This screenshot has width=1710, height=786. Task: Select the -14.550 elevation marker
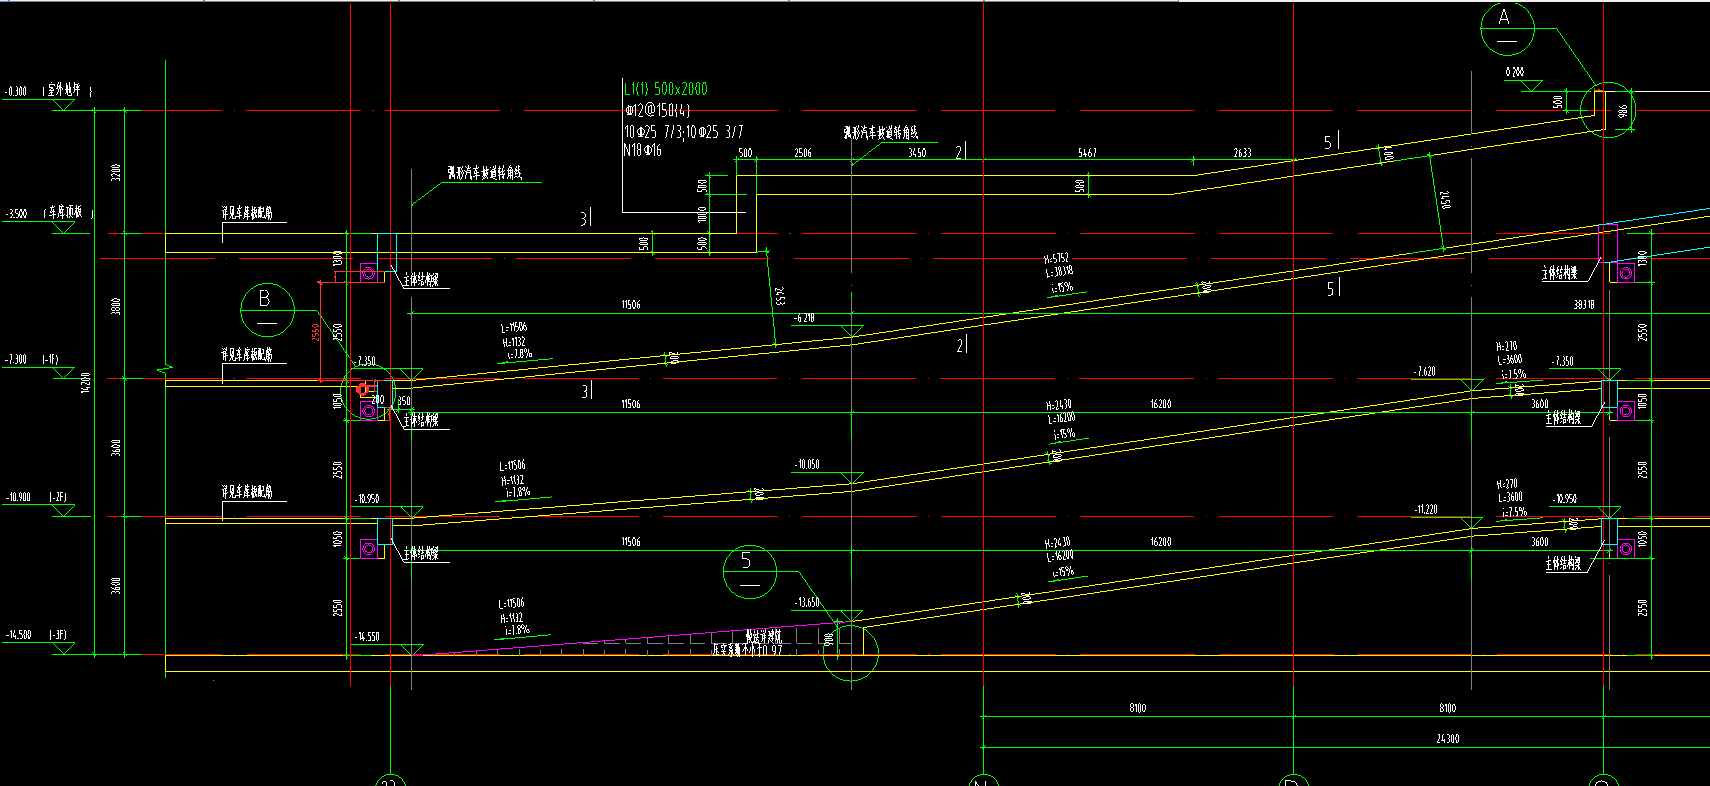(x=368, y=637)
